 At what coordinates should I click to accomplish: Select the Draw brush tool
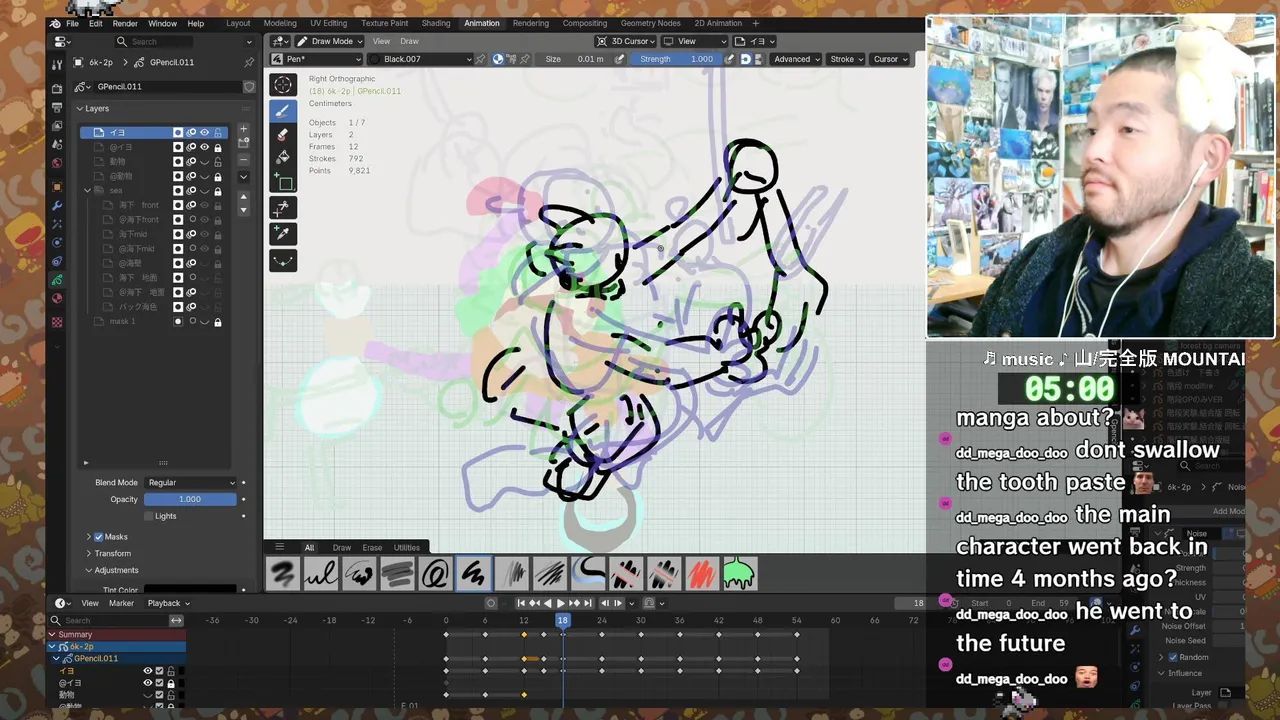pyautogui.click(x=283, y=111)
